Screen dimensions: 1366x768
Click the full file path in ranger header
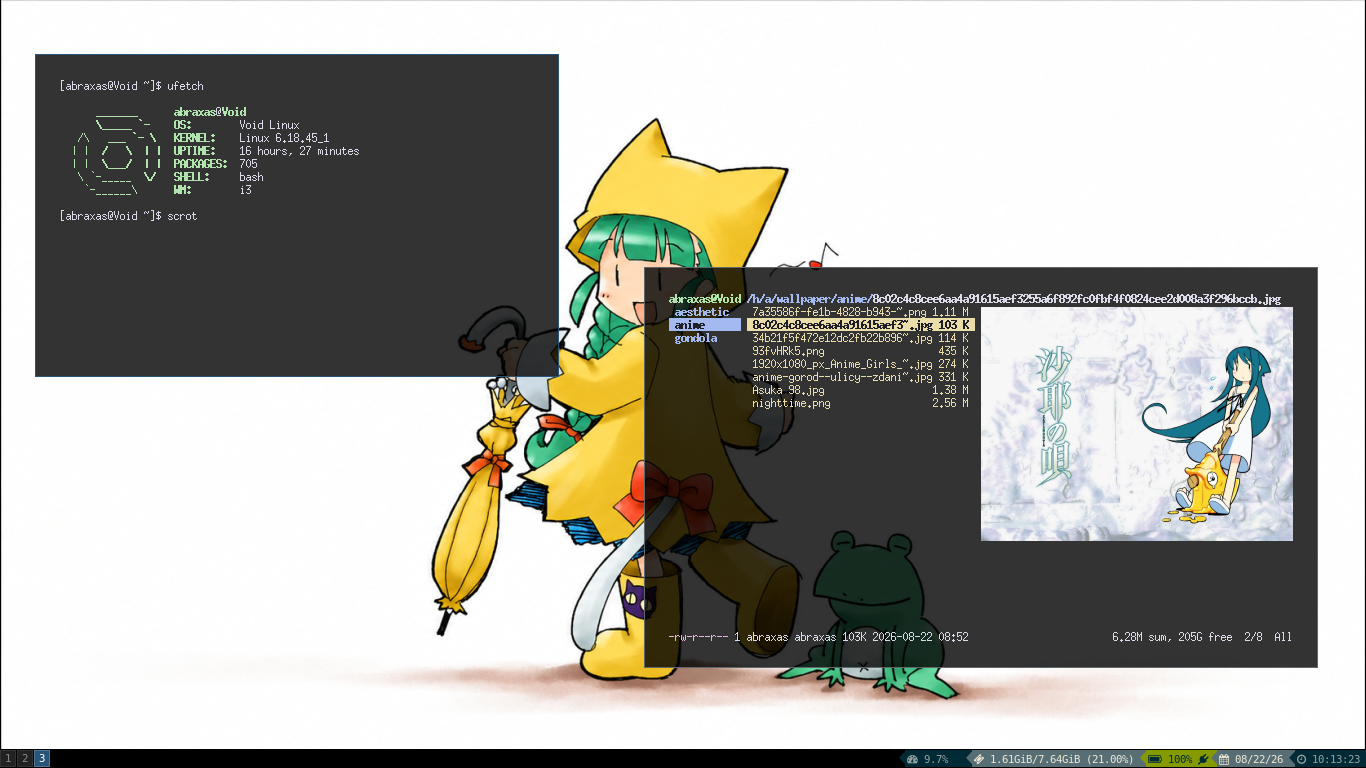1014,299
